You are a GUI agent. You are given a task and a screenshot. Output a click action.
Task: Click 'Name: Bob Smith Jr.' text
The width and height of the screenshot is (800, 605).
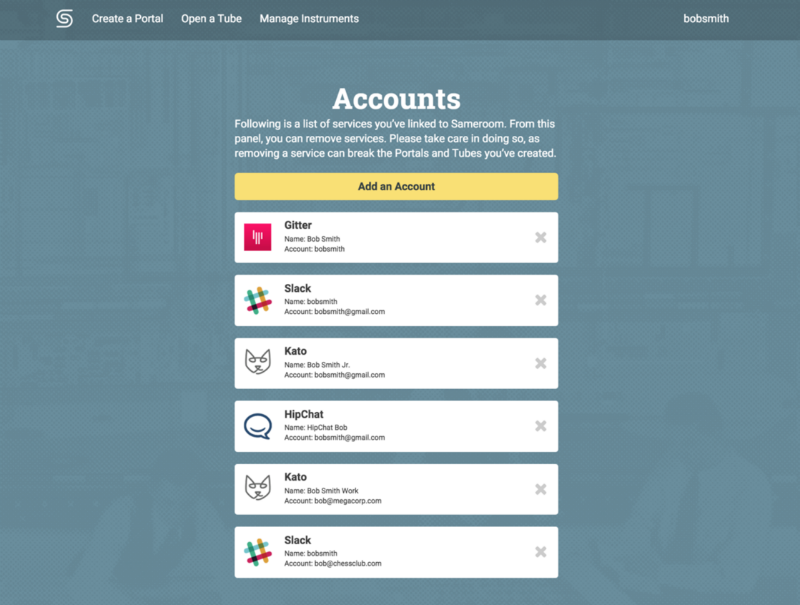point(317,365)
